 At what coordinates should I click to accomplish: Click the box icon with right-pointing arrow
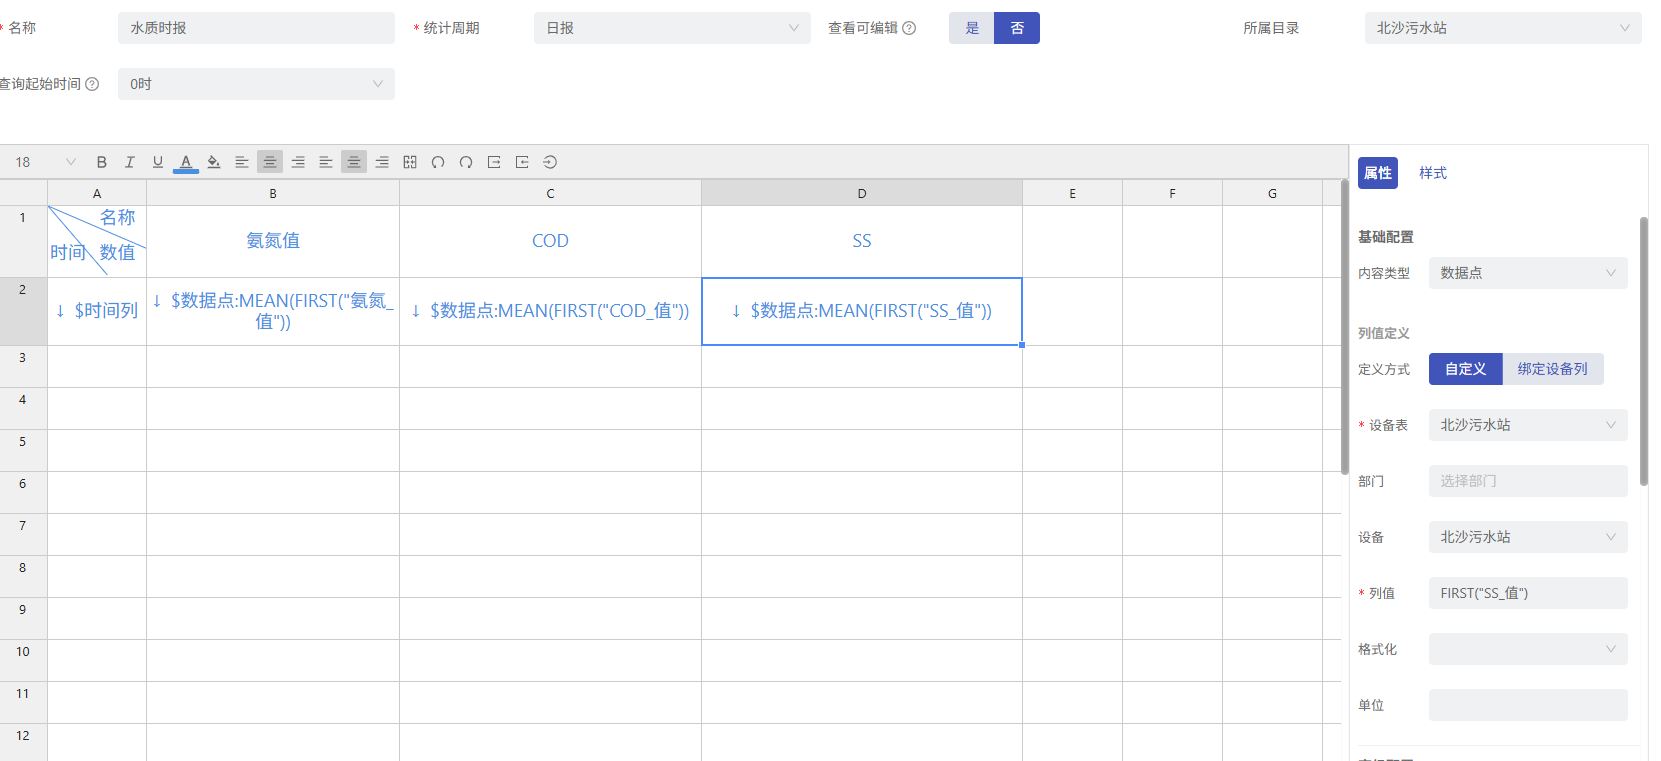(493, 162)
